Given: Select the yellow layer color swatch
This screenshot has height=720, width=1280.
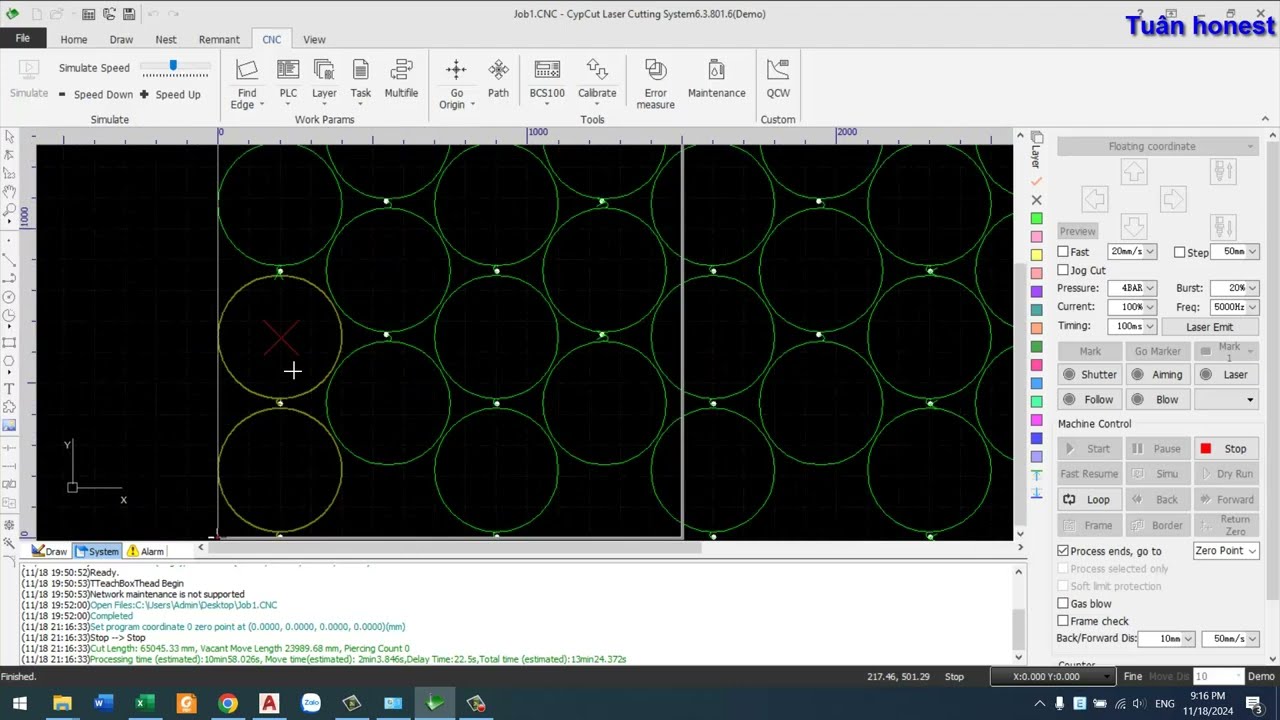Looking at the screenshot, I should (x=1036, y=254).
